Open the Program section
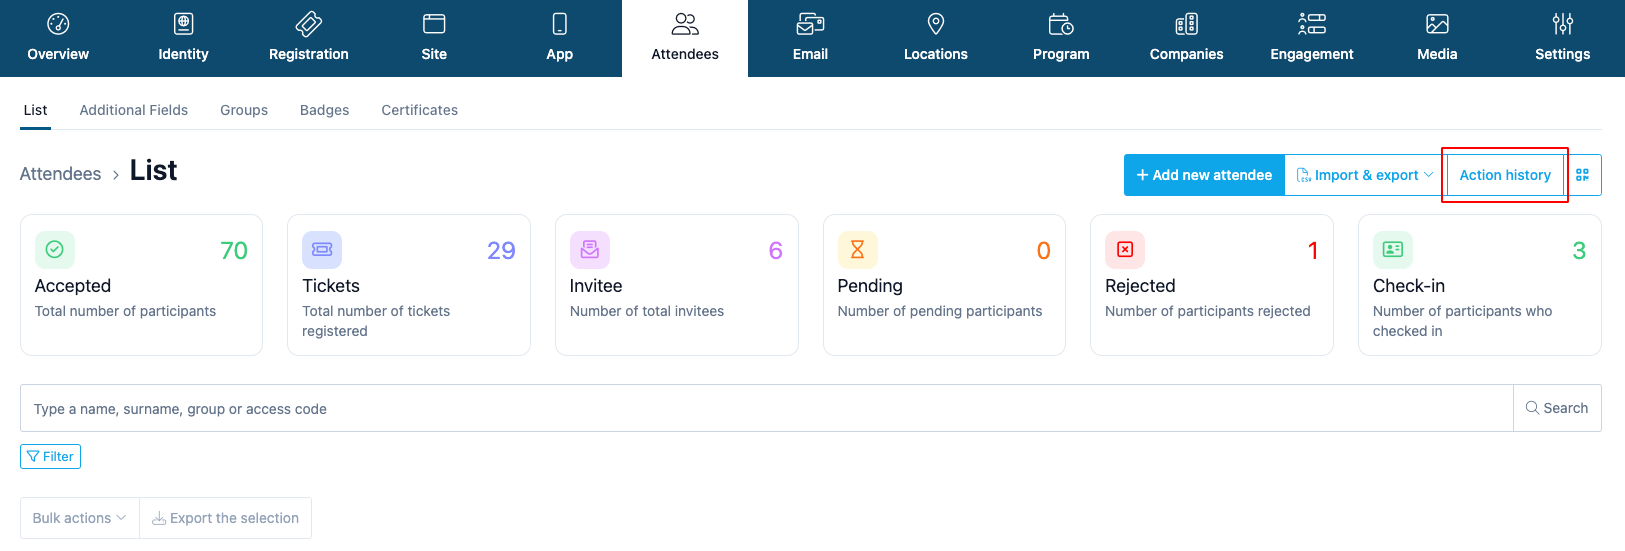This screenshot has width=1625, height=551. coord(1061,38)
